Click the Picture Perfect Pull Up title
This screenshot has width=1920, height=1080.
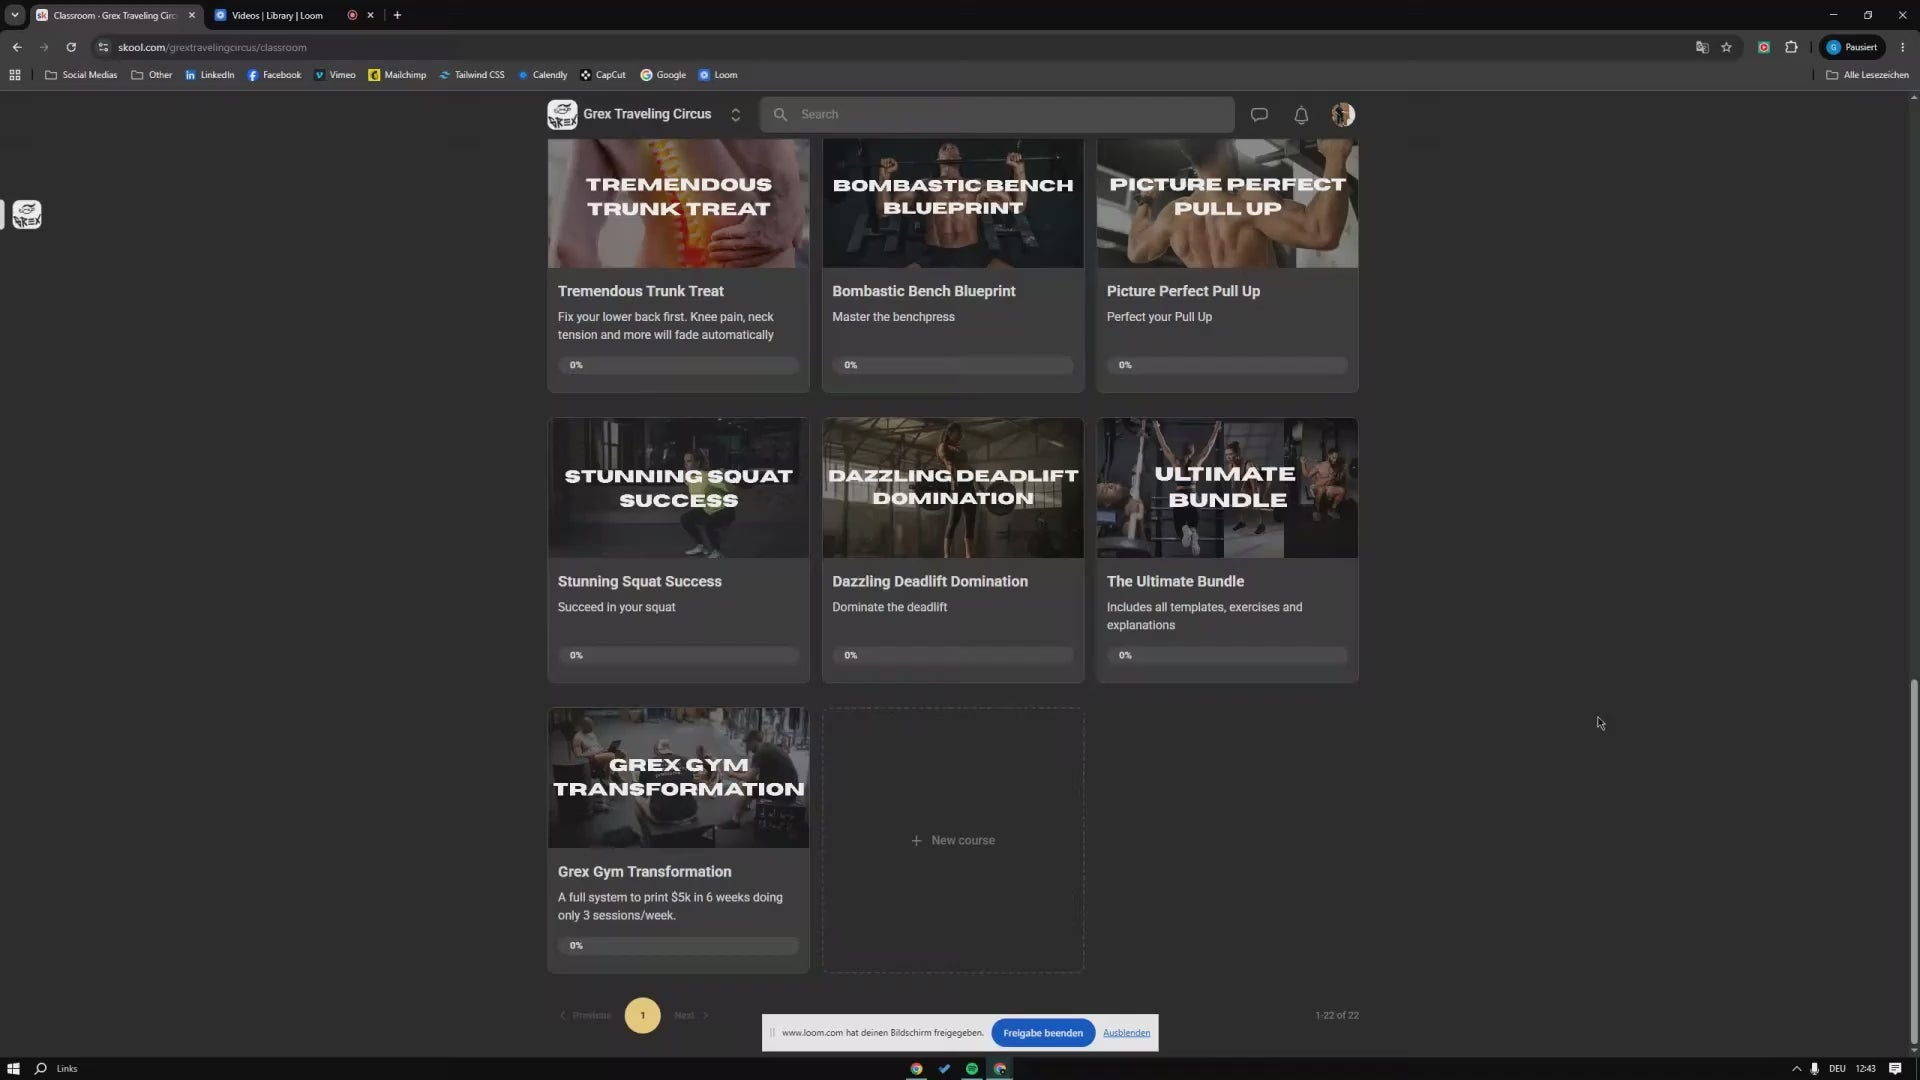tap(1183, 291)
